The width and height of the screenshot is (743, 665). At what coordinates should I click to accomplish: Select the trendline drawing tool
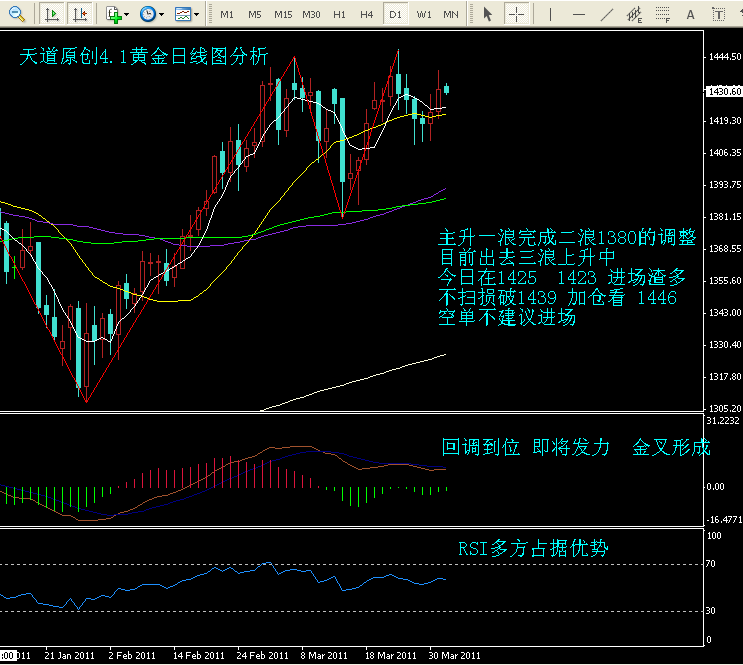pyautogui.click(x=607, y=15)
